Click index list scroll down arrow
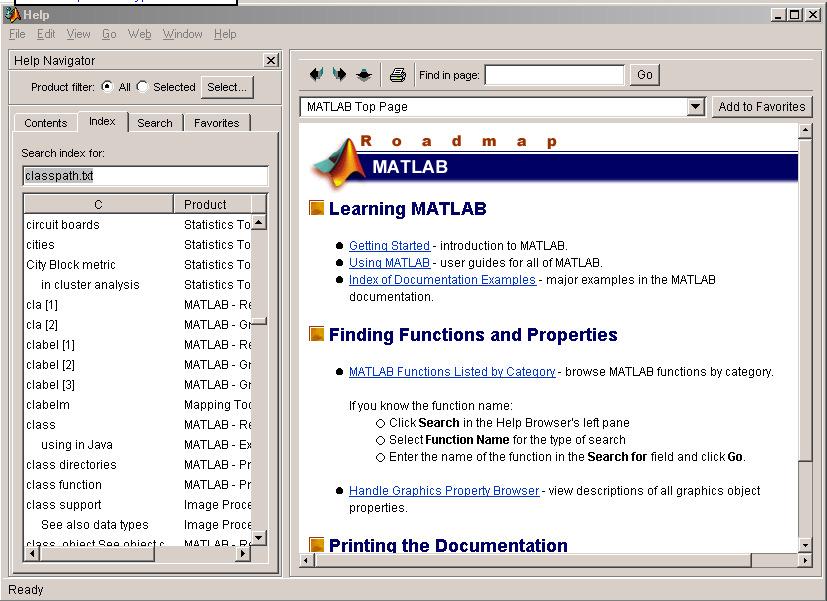 259,538
